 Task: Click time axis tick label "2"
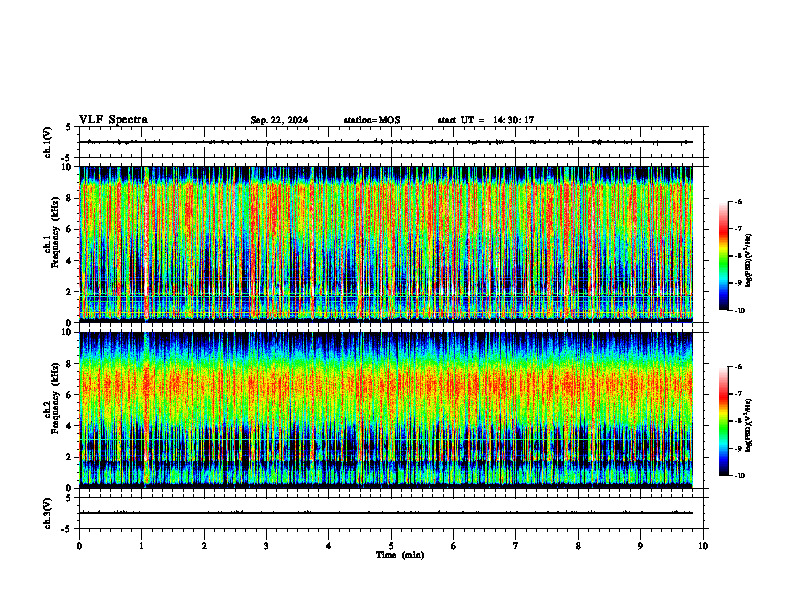click(x=204, y=546)
